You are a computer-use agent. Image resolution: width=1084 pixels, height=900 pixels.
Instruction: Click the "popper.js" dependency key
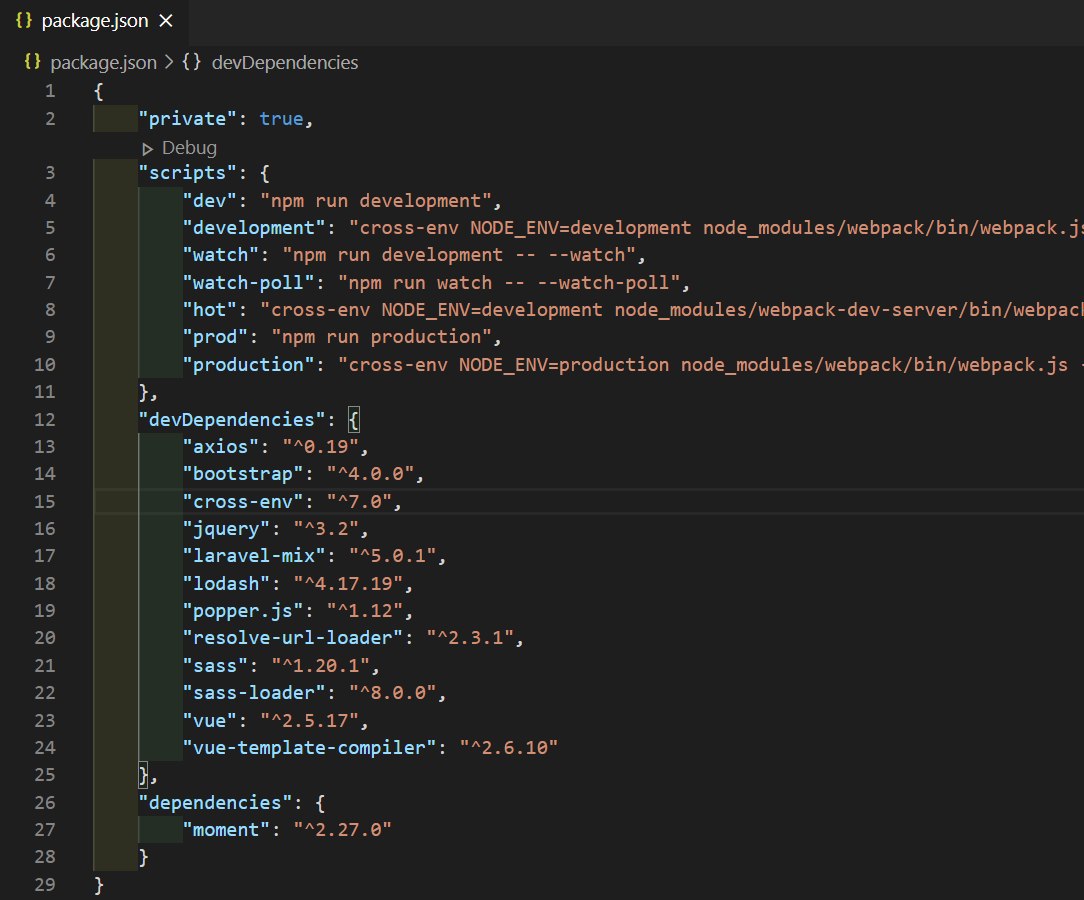tap(243, 611)
